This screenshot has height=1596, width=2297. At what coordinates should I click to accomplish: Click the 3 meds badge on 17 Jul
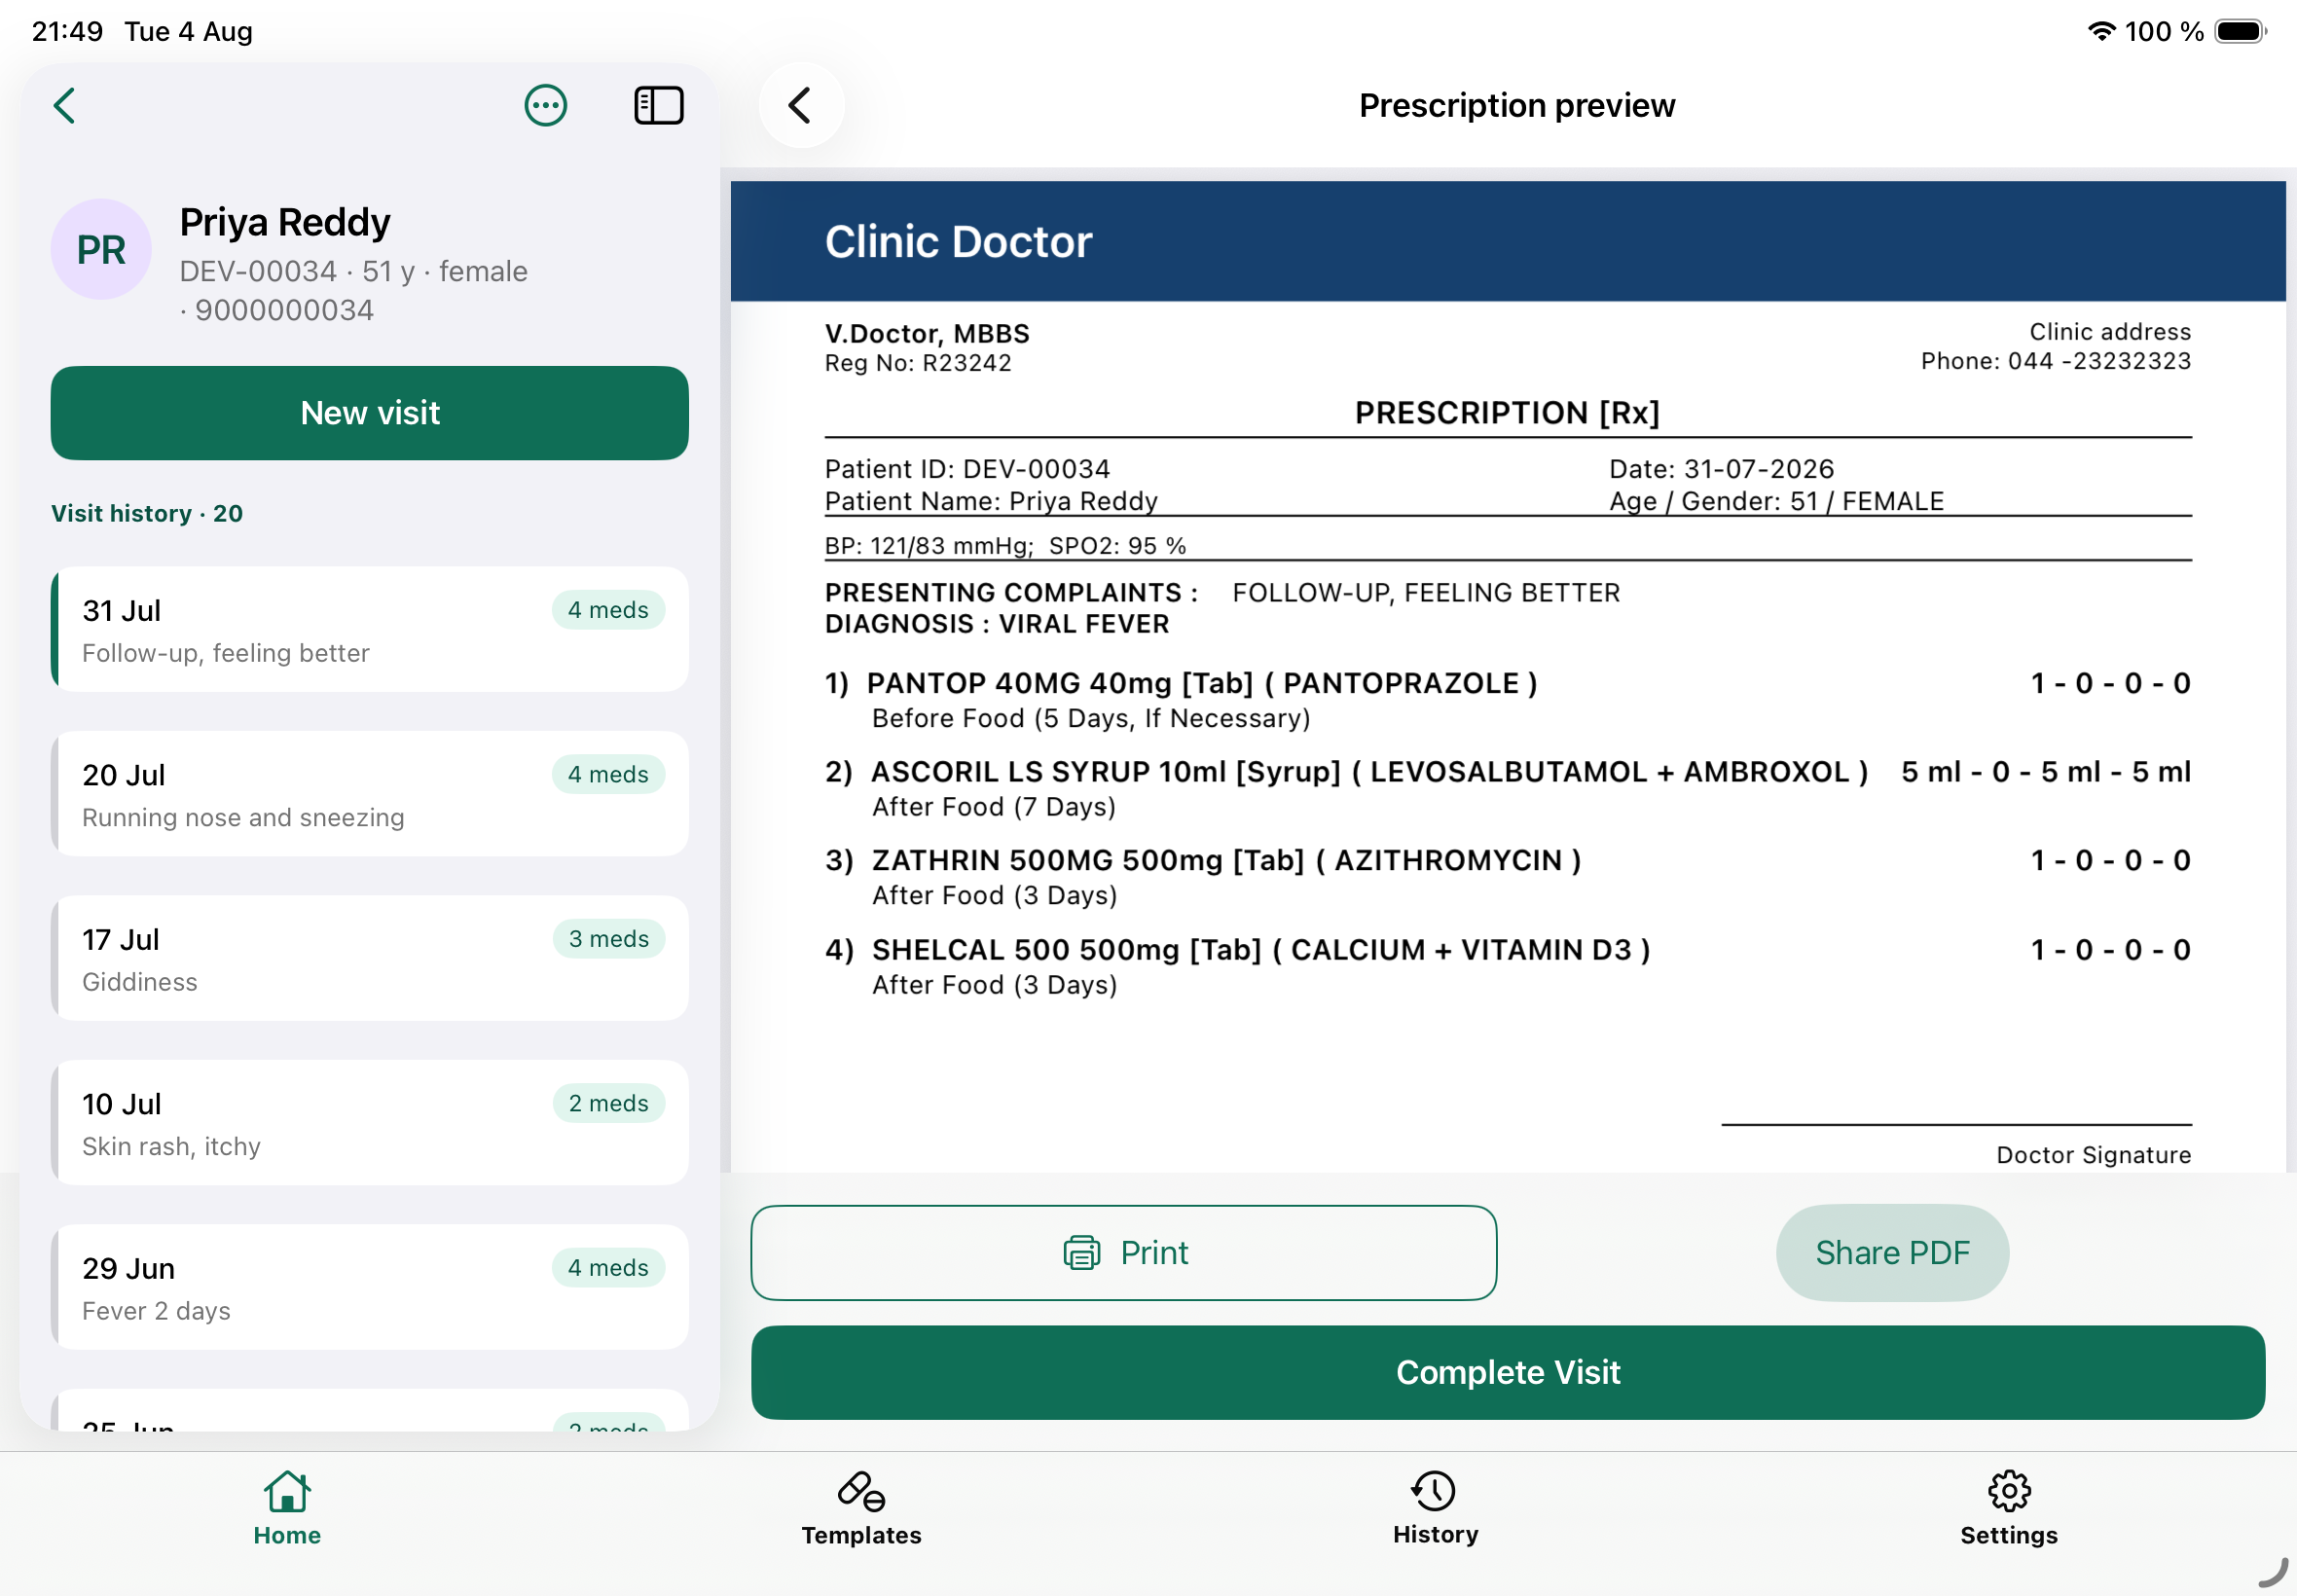(x=608, y=939)
